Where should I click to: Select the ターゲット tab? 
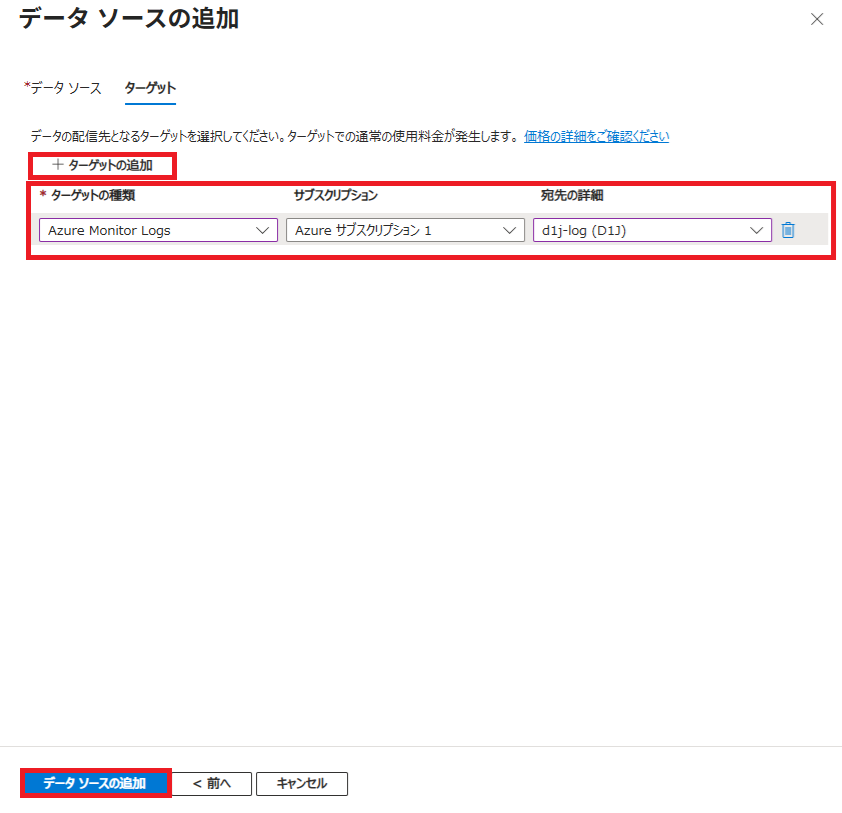[150, 88]
